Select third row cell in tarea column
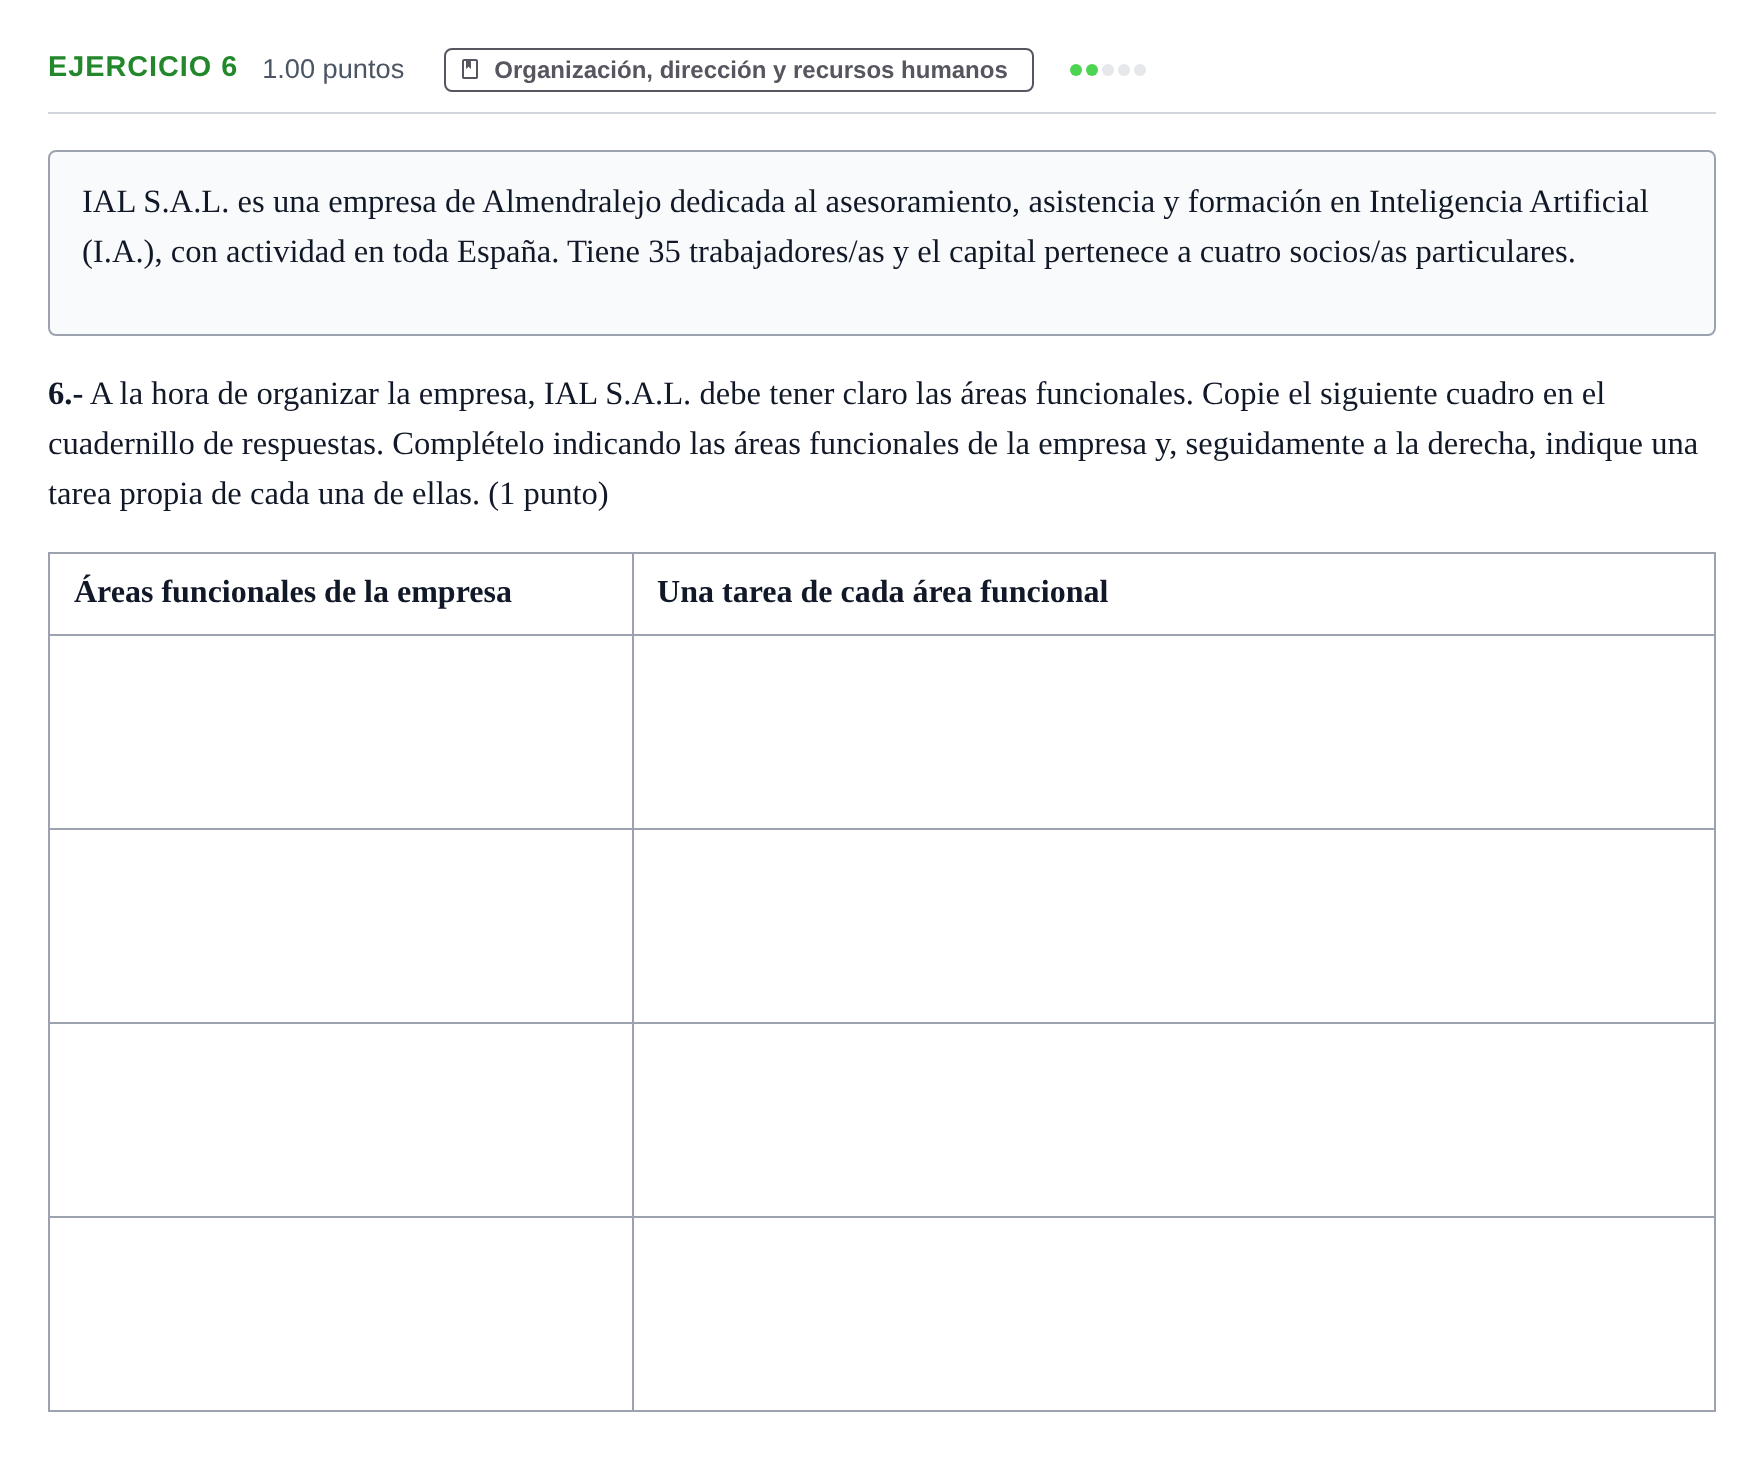Viewport: 1764px width, 1460px height. coord(1174,1120)
